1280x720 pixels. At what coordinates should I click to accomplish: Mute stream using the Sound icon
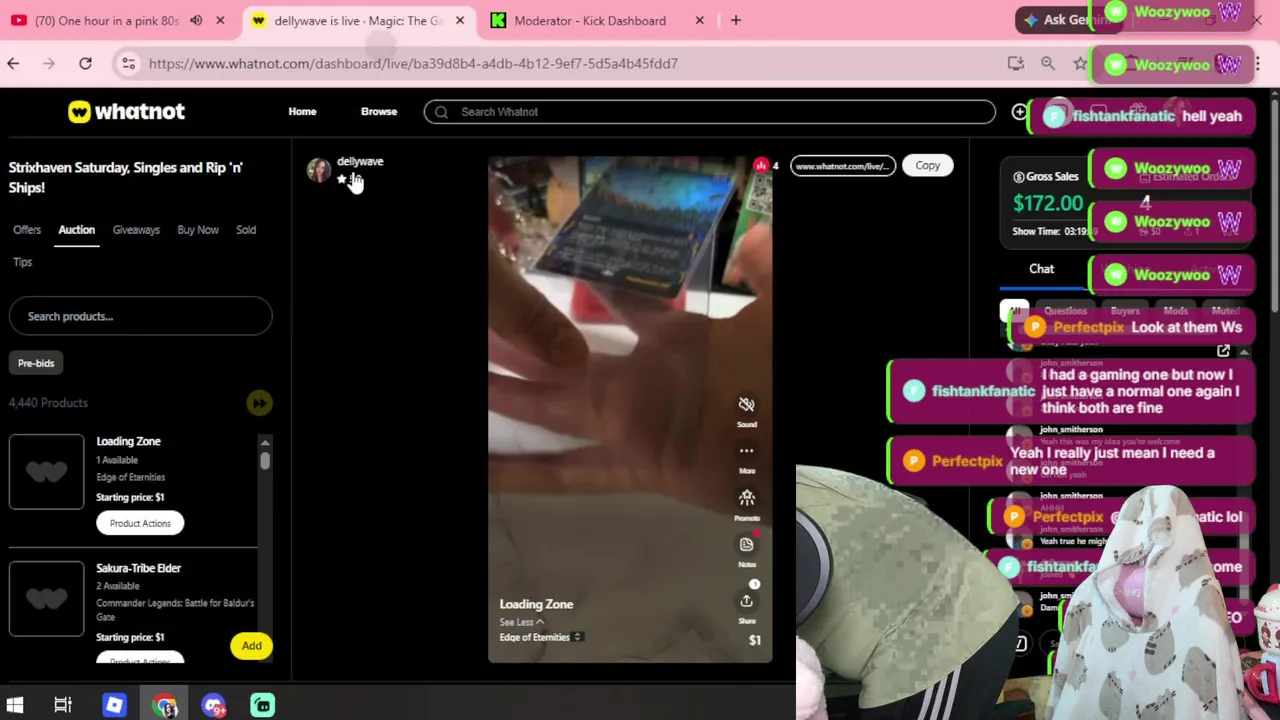746,405
